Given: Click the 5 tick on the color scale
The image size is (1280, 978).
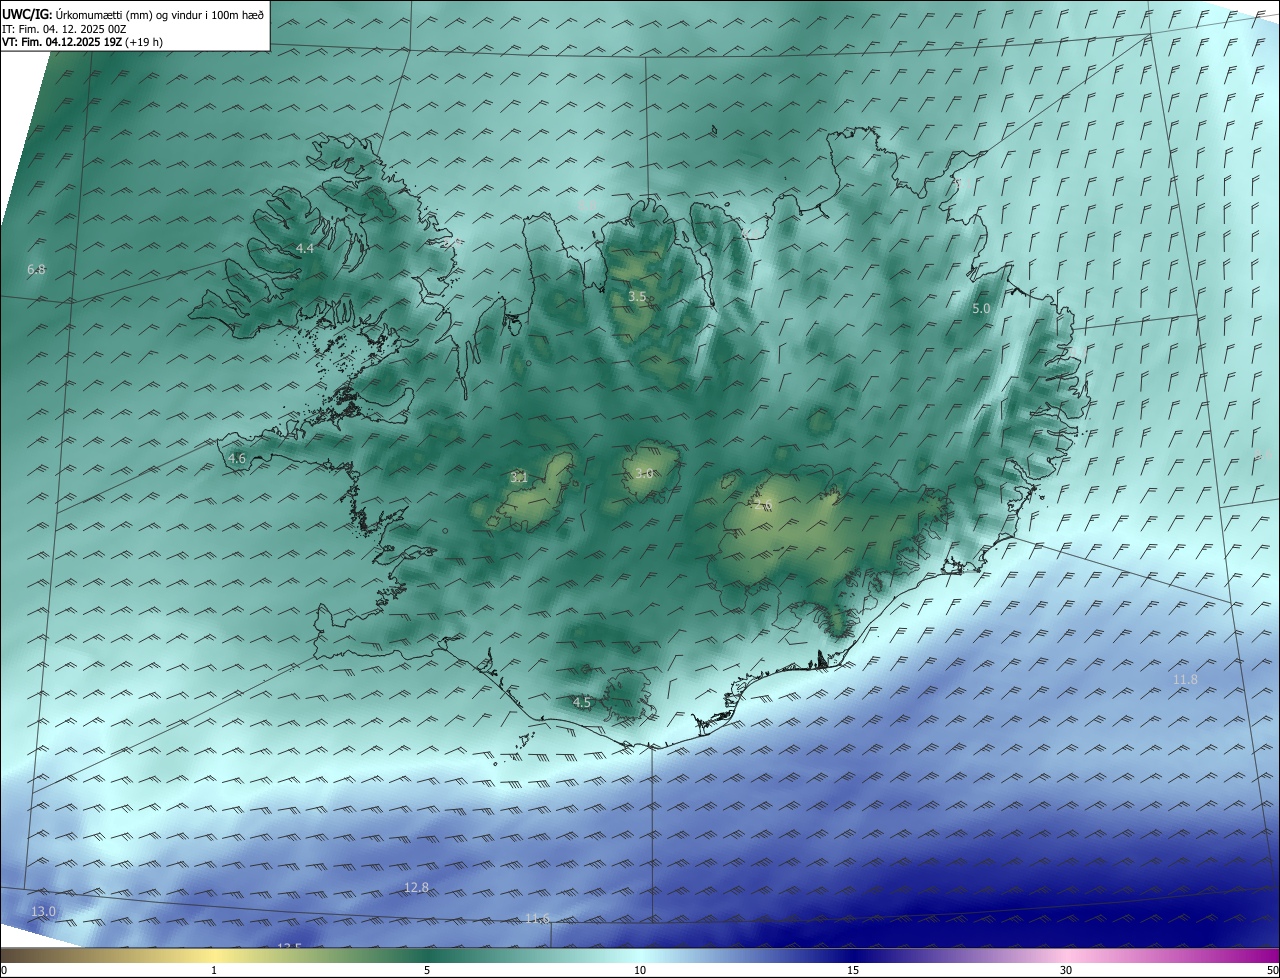Looking at the screenshot, I should (427, 970).
